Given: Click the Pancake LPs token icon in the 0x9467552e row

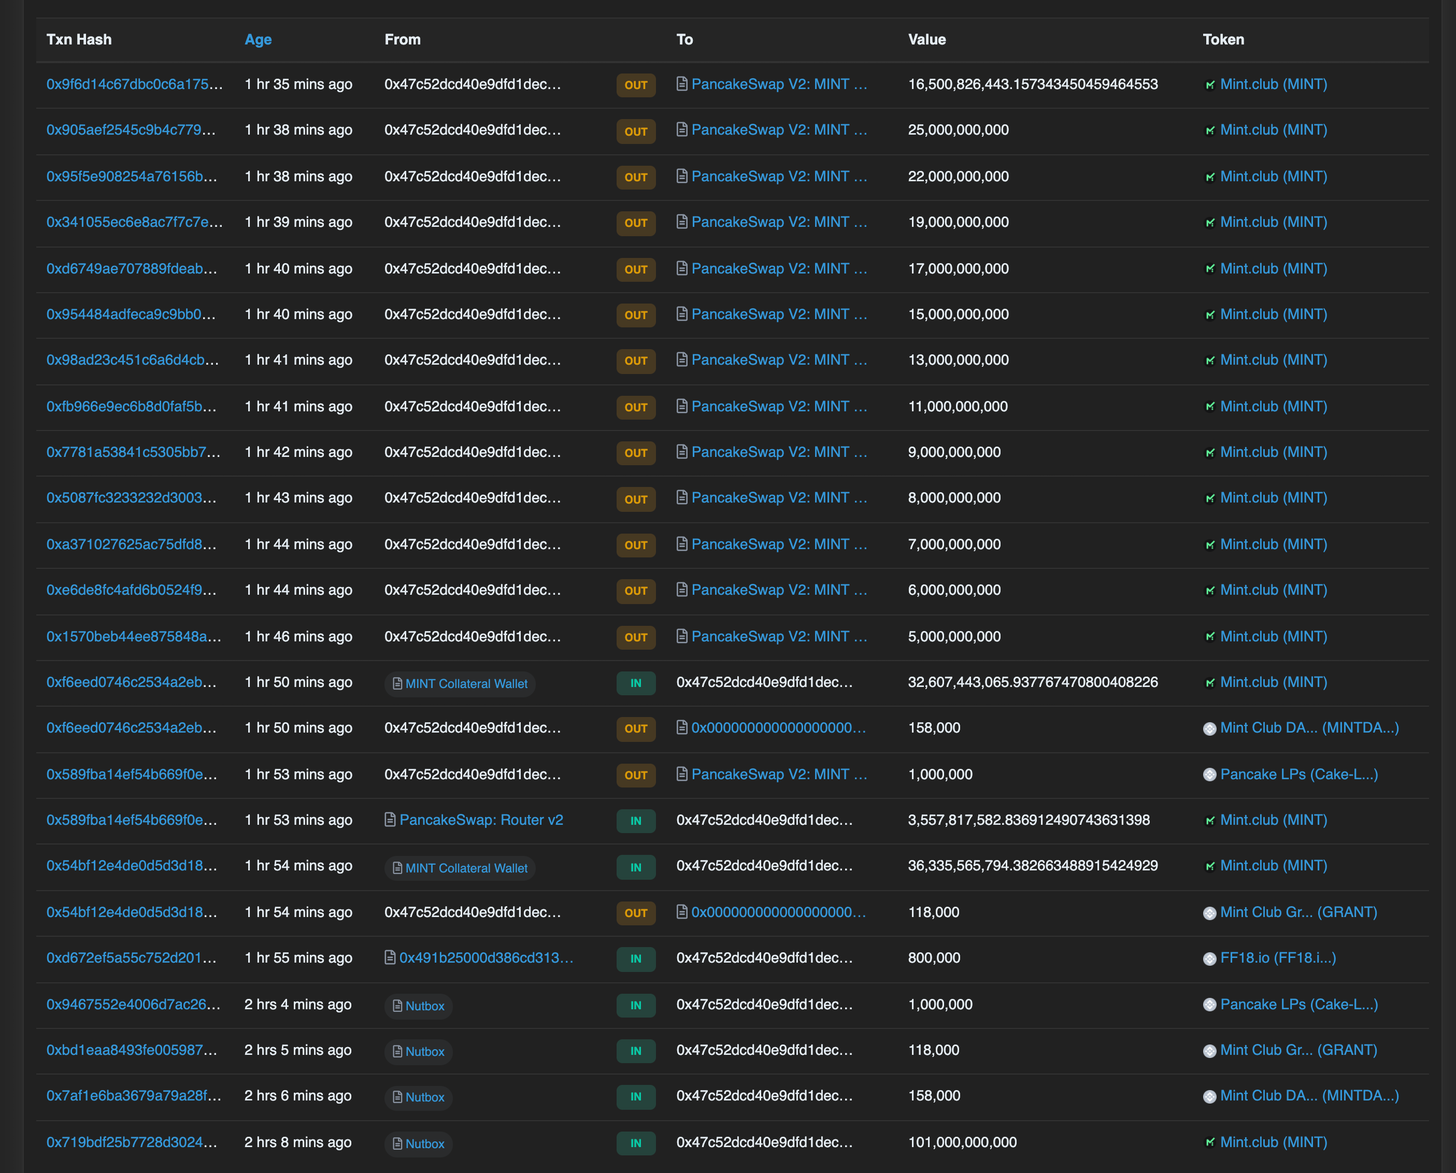Looking at the screenshot, I should [x=1210, y=1005].
